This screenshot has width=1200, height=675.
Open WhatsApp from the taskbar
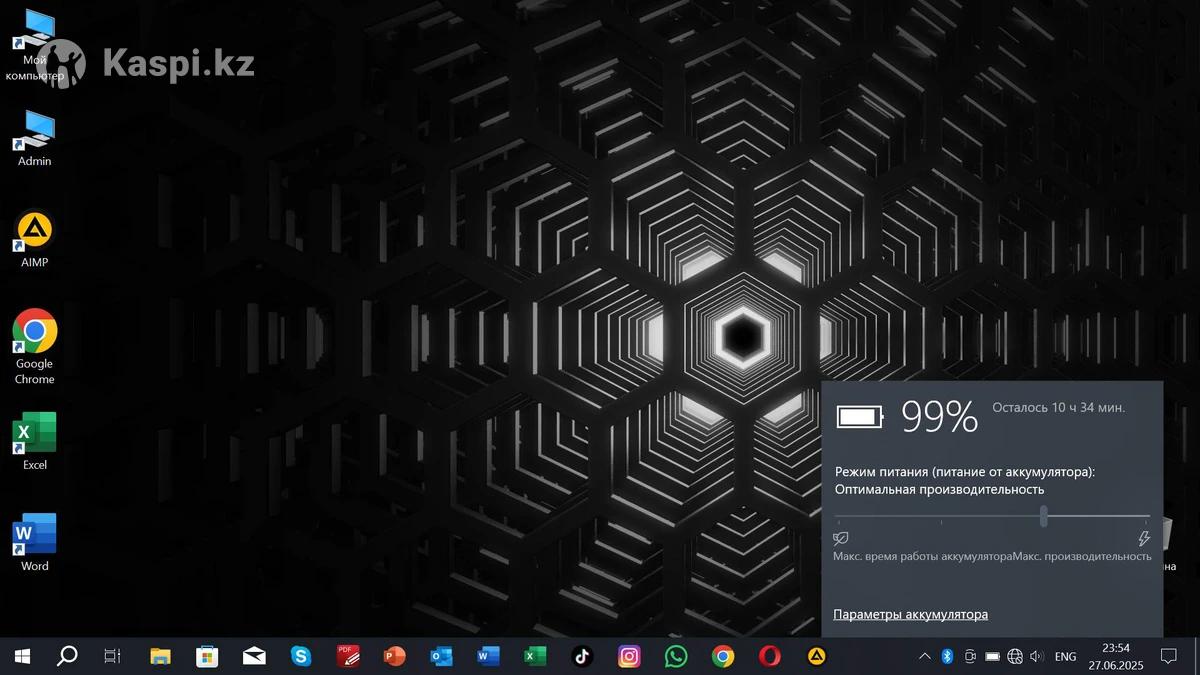[x=676, y=656]
